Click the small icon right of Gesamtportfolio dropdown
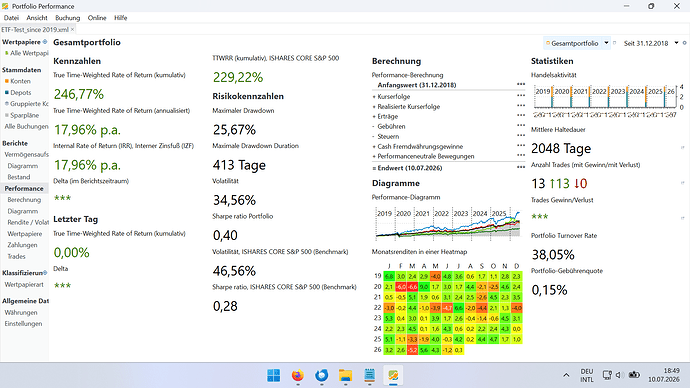 (x=615, y=43)
